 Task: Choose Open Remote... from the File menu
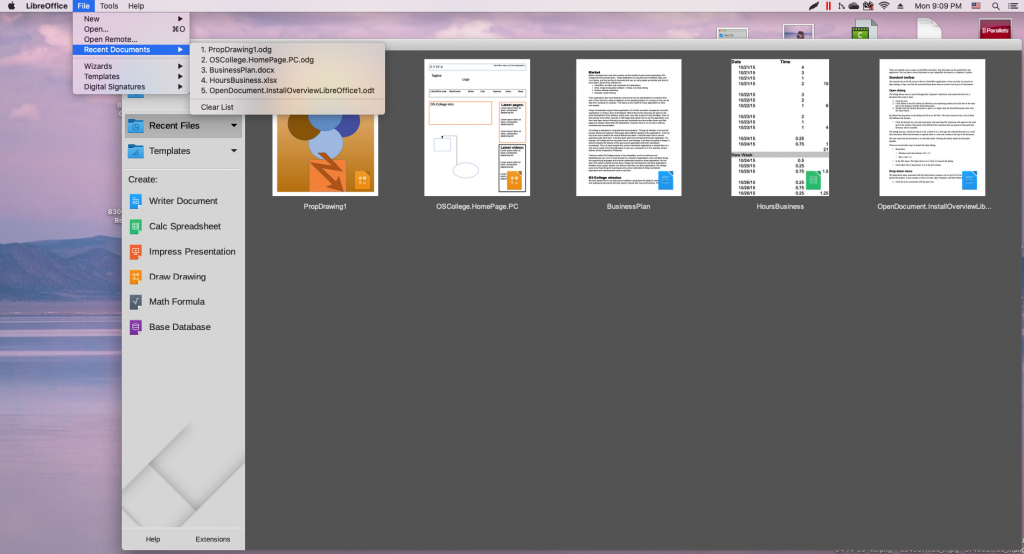point(111,39)
